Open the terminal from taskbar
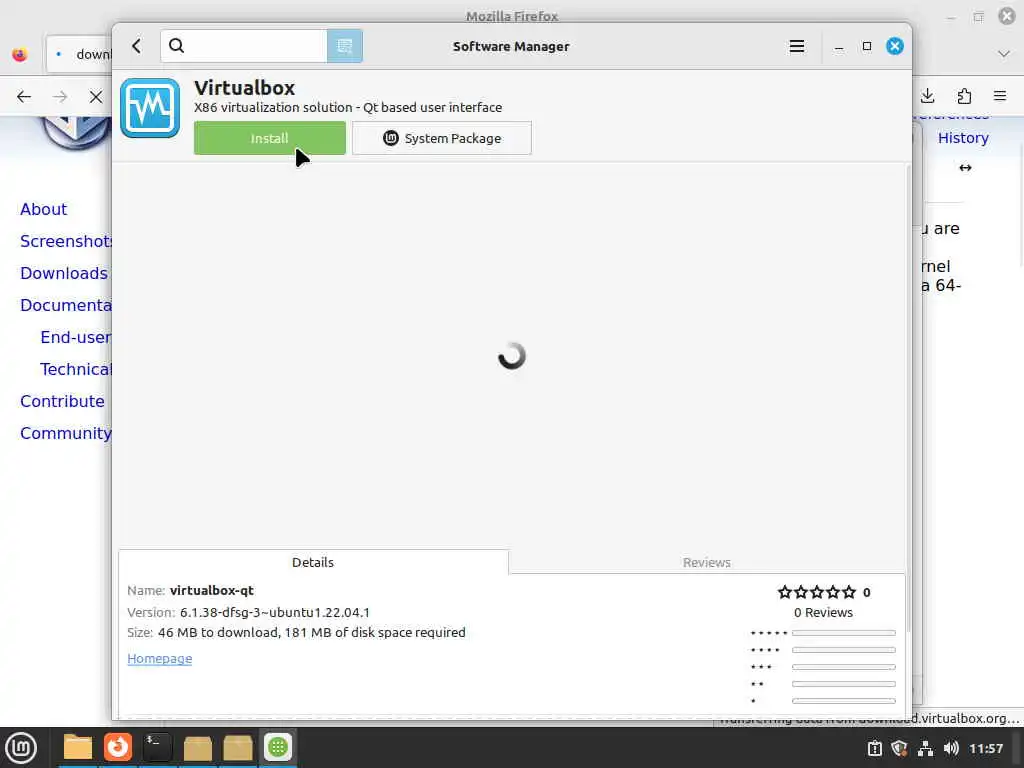 pos(157,747)
